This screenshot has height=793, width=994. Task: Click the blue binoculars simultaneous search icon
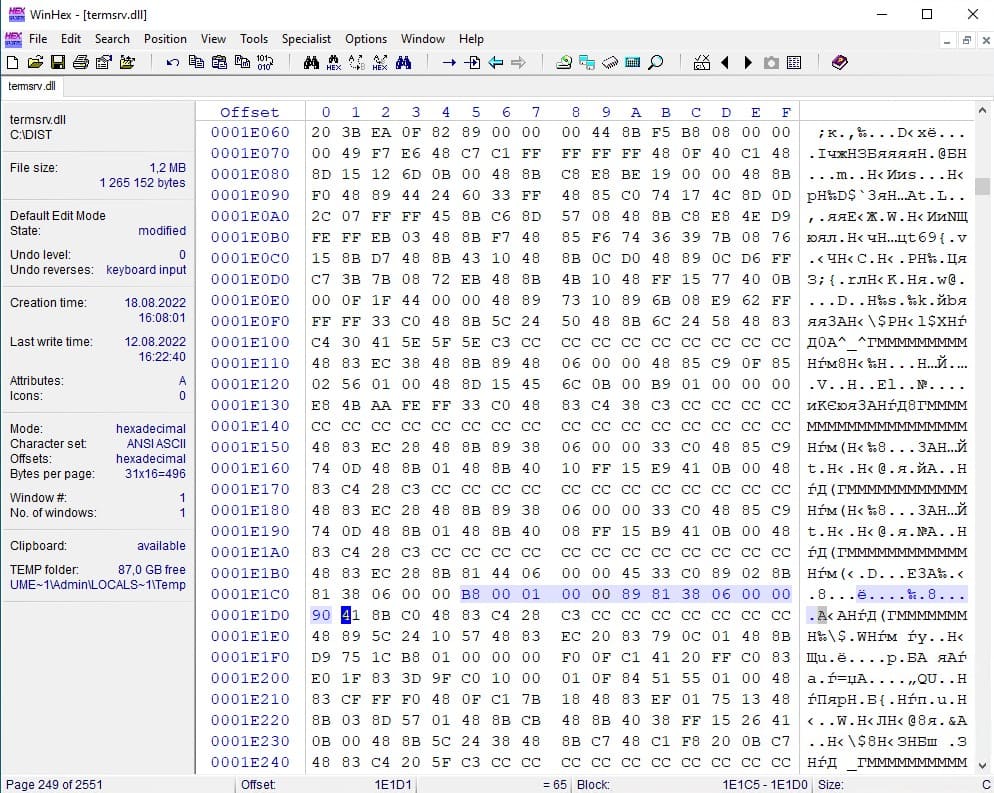[403, 62]
